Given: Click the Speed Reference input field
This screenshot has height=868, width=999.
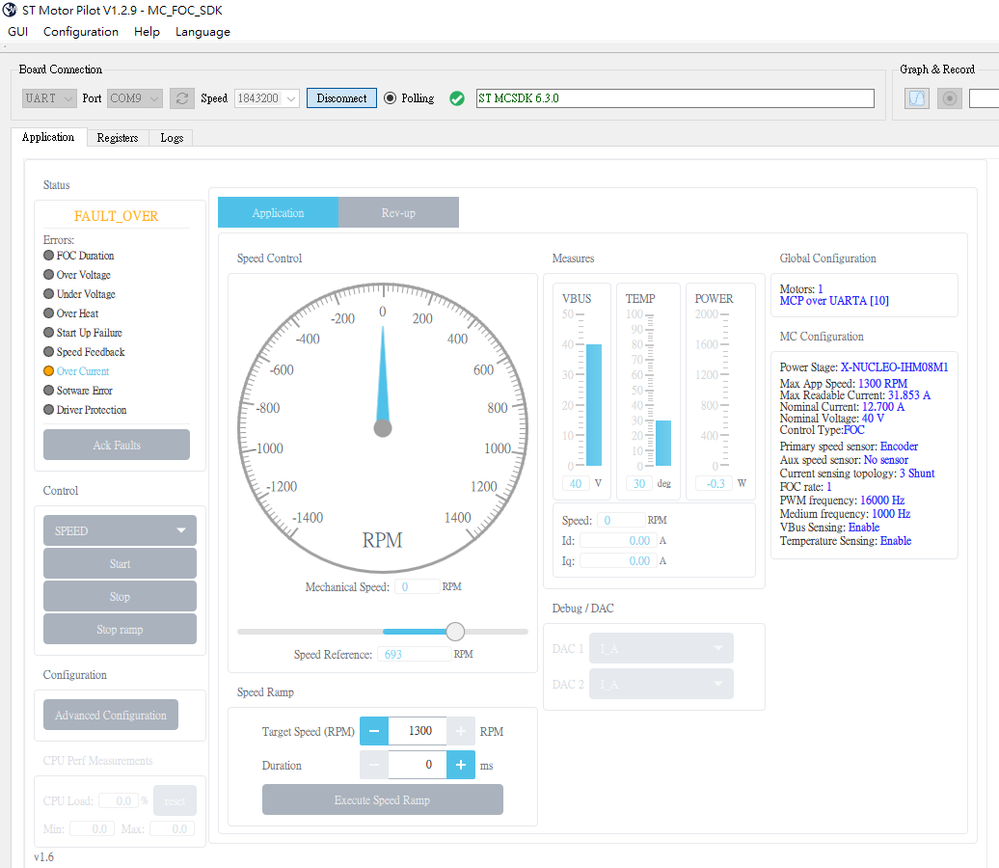Looking at the screenshot, I should pyautogui.click(x=414, y=654).
